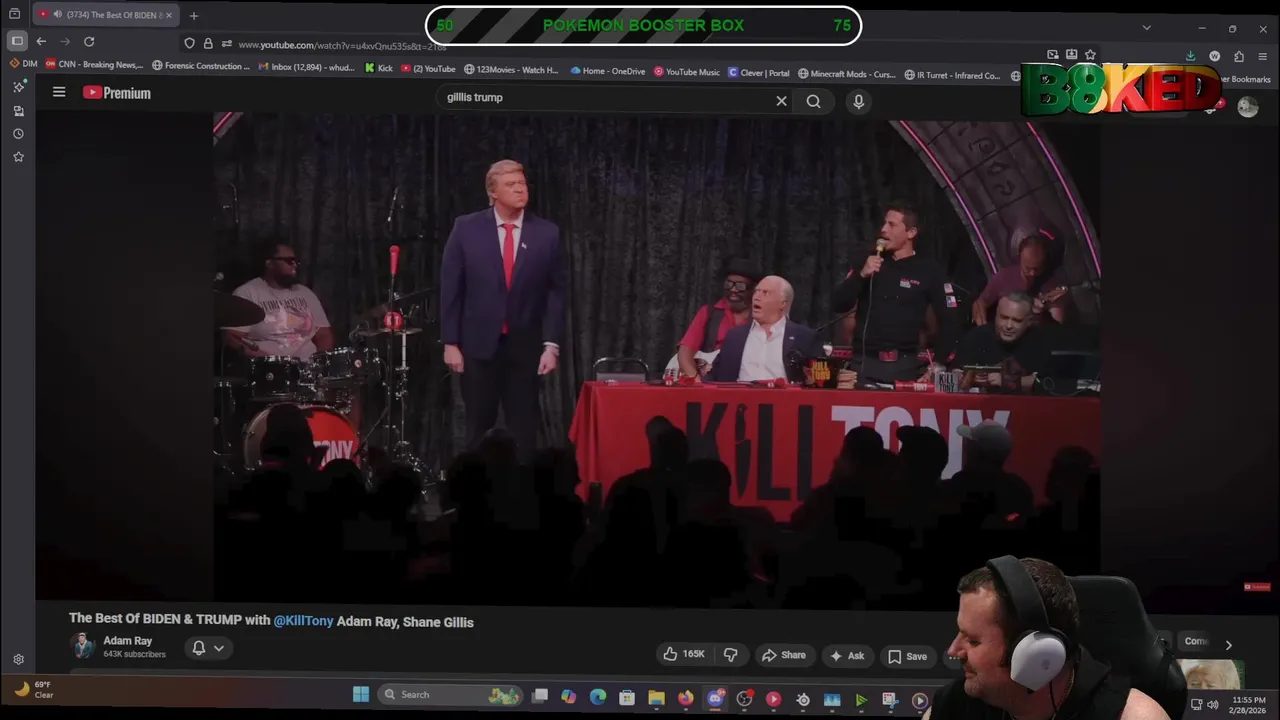Bookmark this page with the star
The image size is (1280, 720).
point(1090,55)
